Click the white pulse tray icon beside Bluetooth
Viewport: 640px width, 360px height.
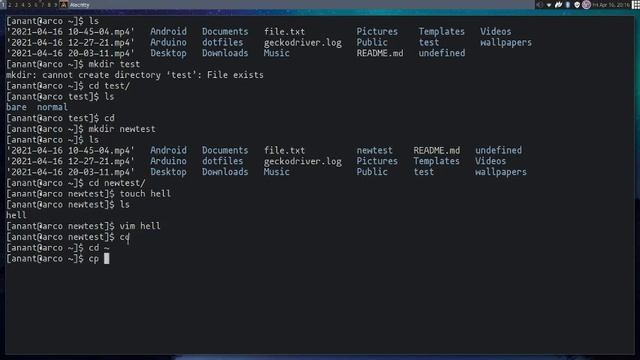coord(558,5)
